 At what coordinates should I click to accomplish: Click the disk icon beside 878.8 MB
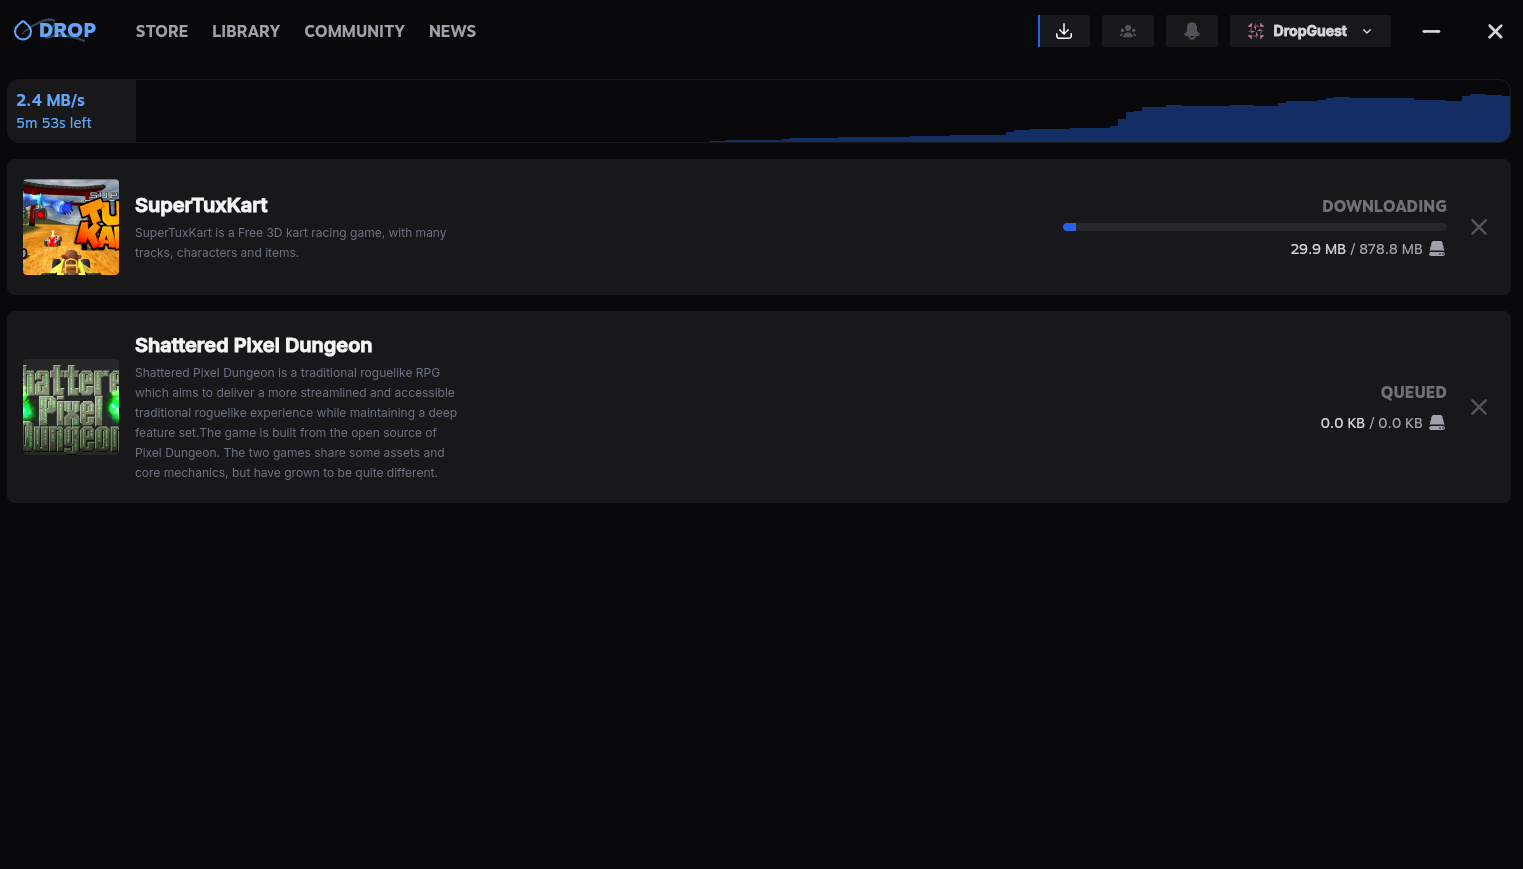pyautogui.click(x=1437, y=249)
